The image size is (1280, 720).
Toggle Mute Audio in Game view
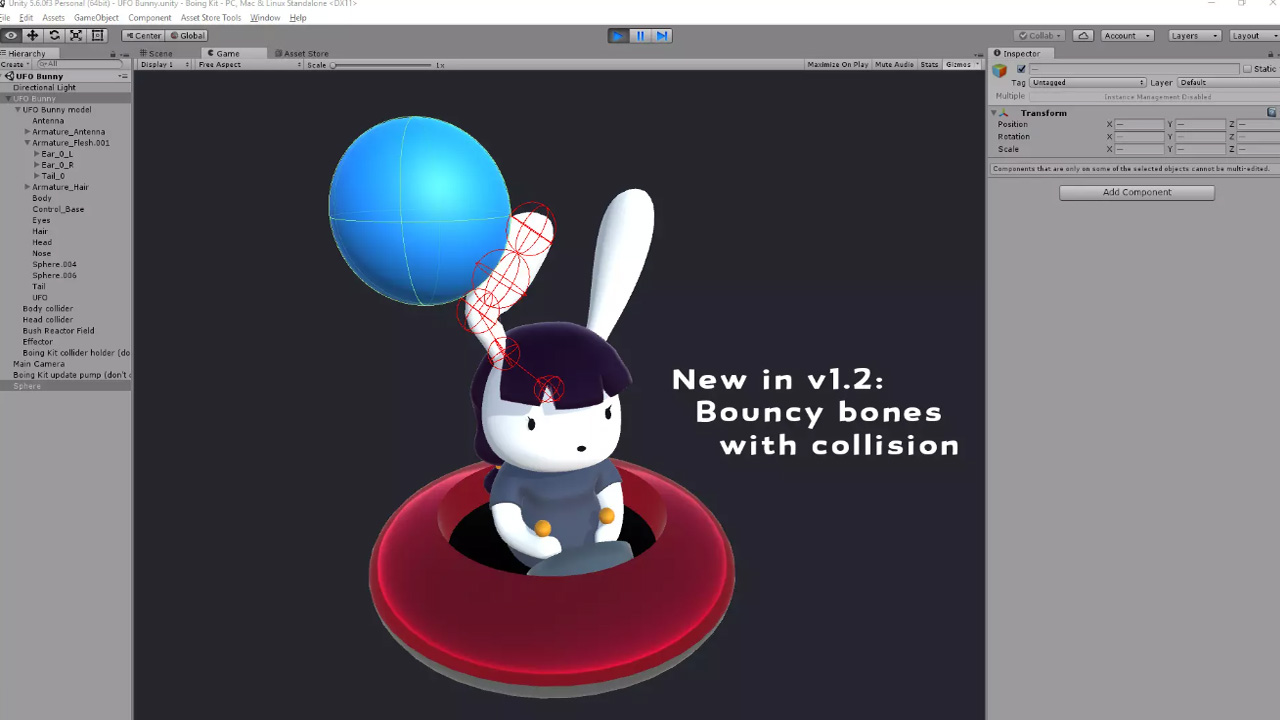[894, 65]
